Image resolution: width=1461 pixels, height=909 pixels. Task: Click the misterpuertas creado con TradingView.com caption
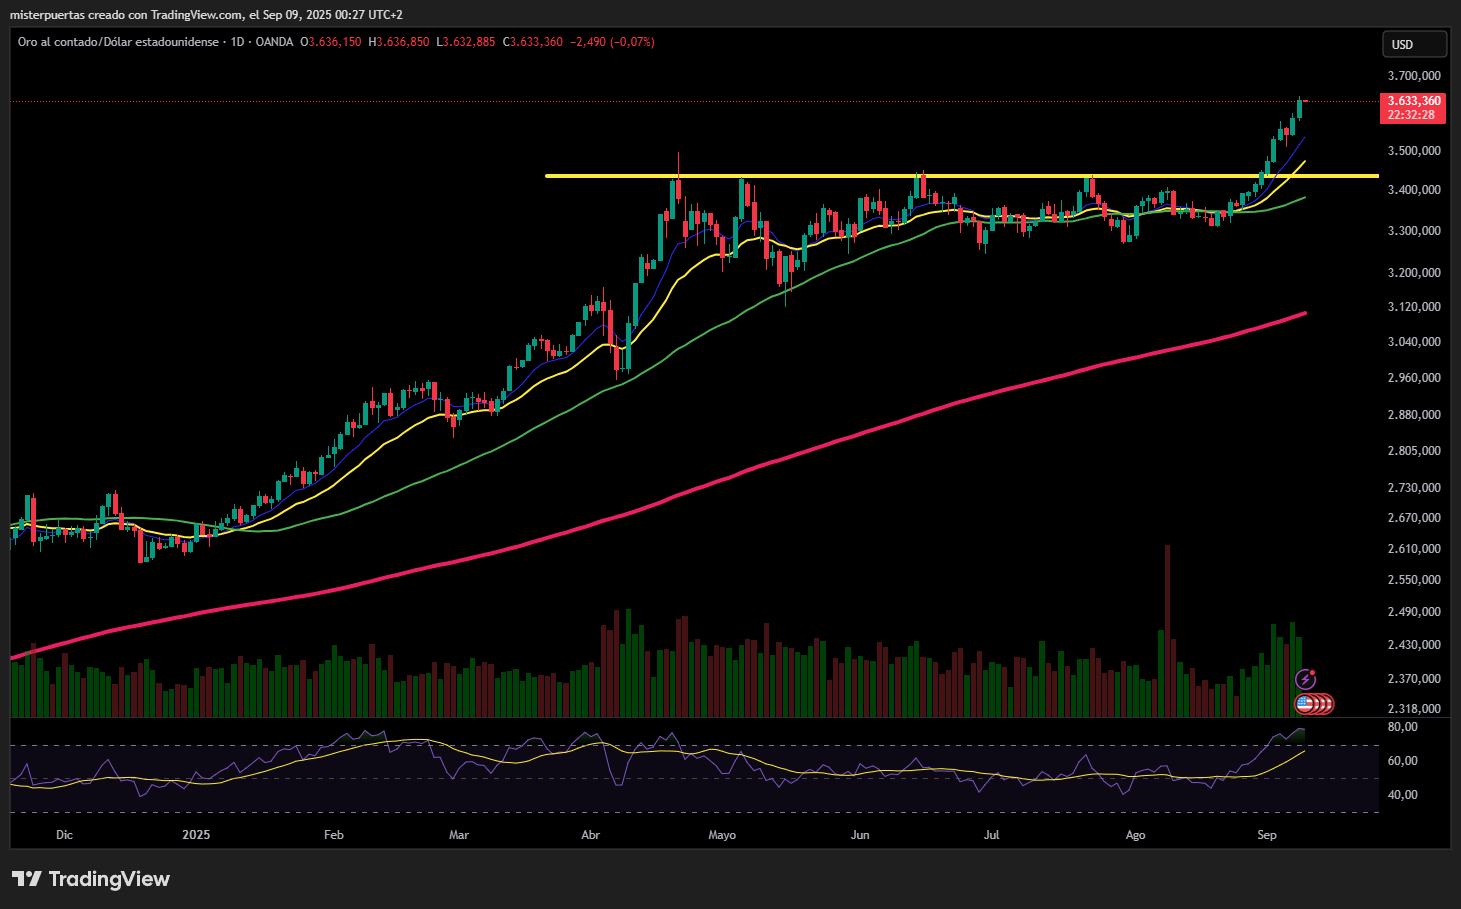tap(126, 14)
